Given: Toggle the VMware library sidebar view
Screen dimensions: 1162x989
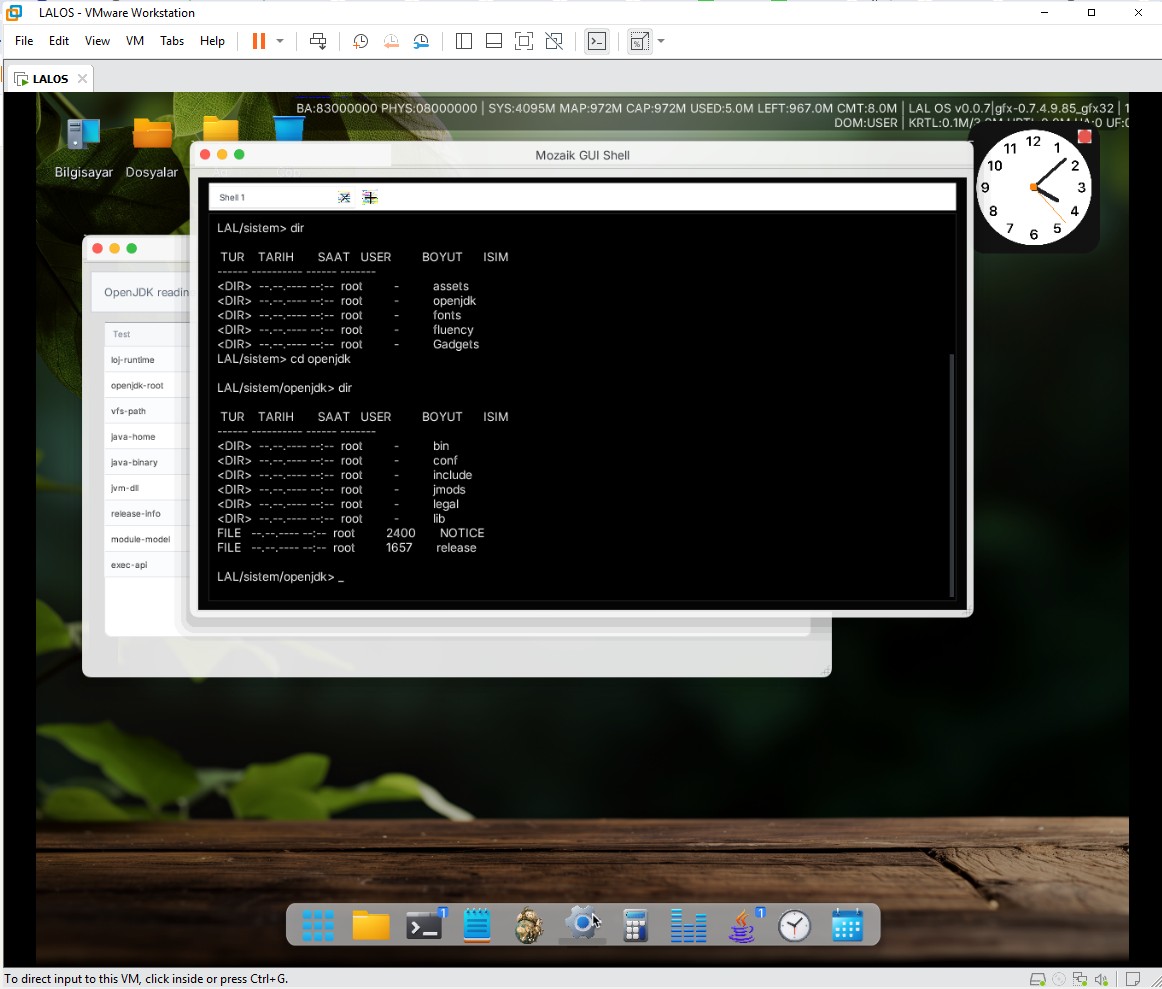Looking at the screenshot, I should coord(464,41).
